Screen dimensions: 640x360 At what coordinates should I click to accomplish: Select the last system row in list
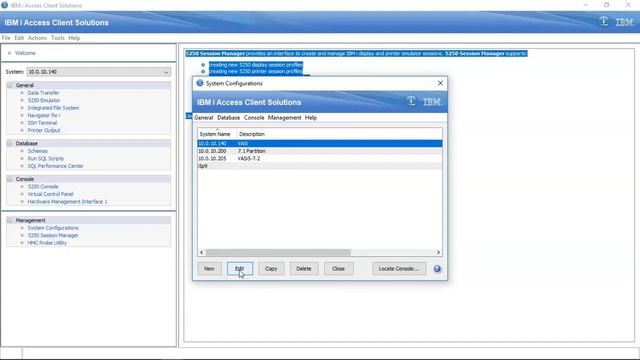320,166
